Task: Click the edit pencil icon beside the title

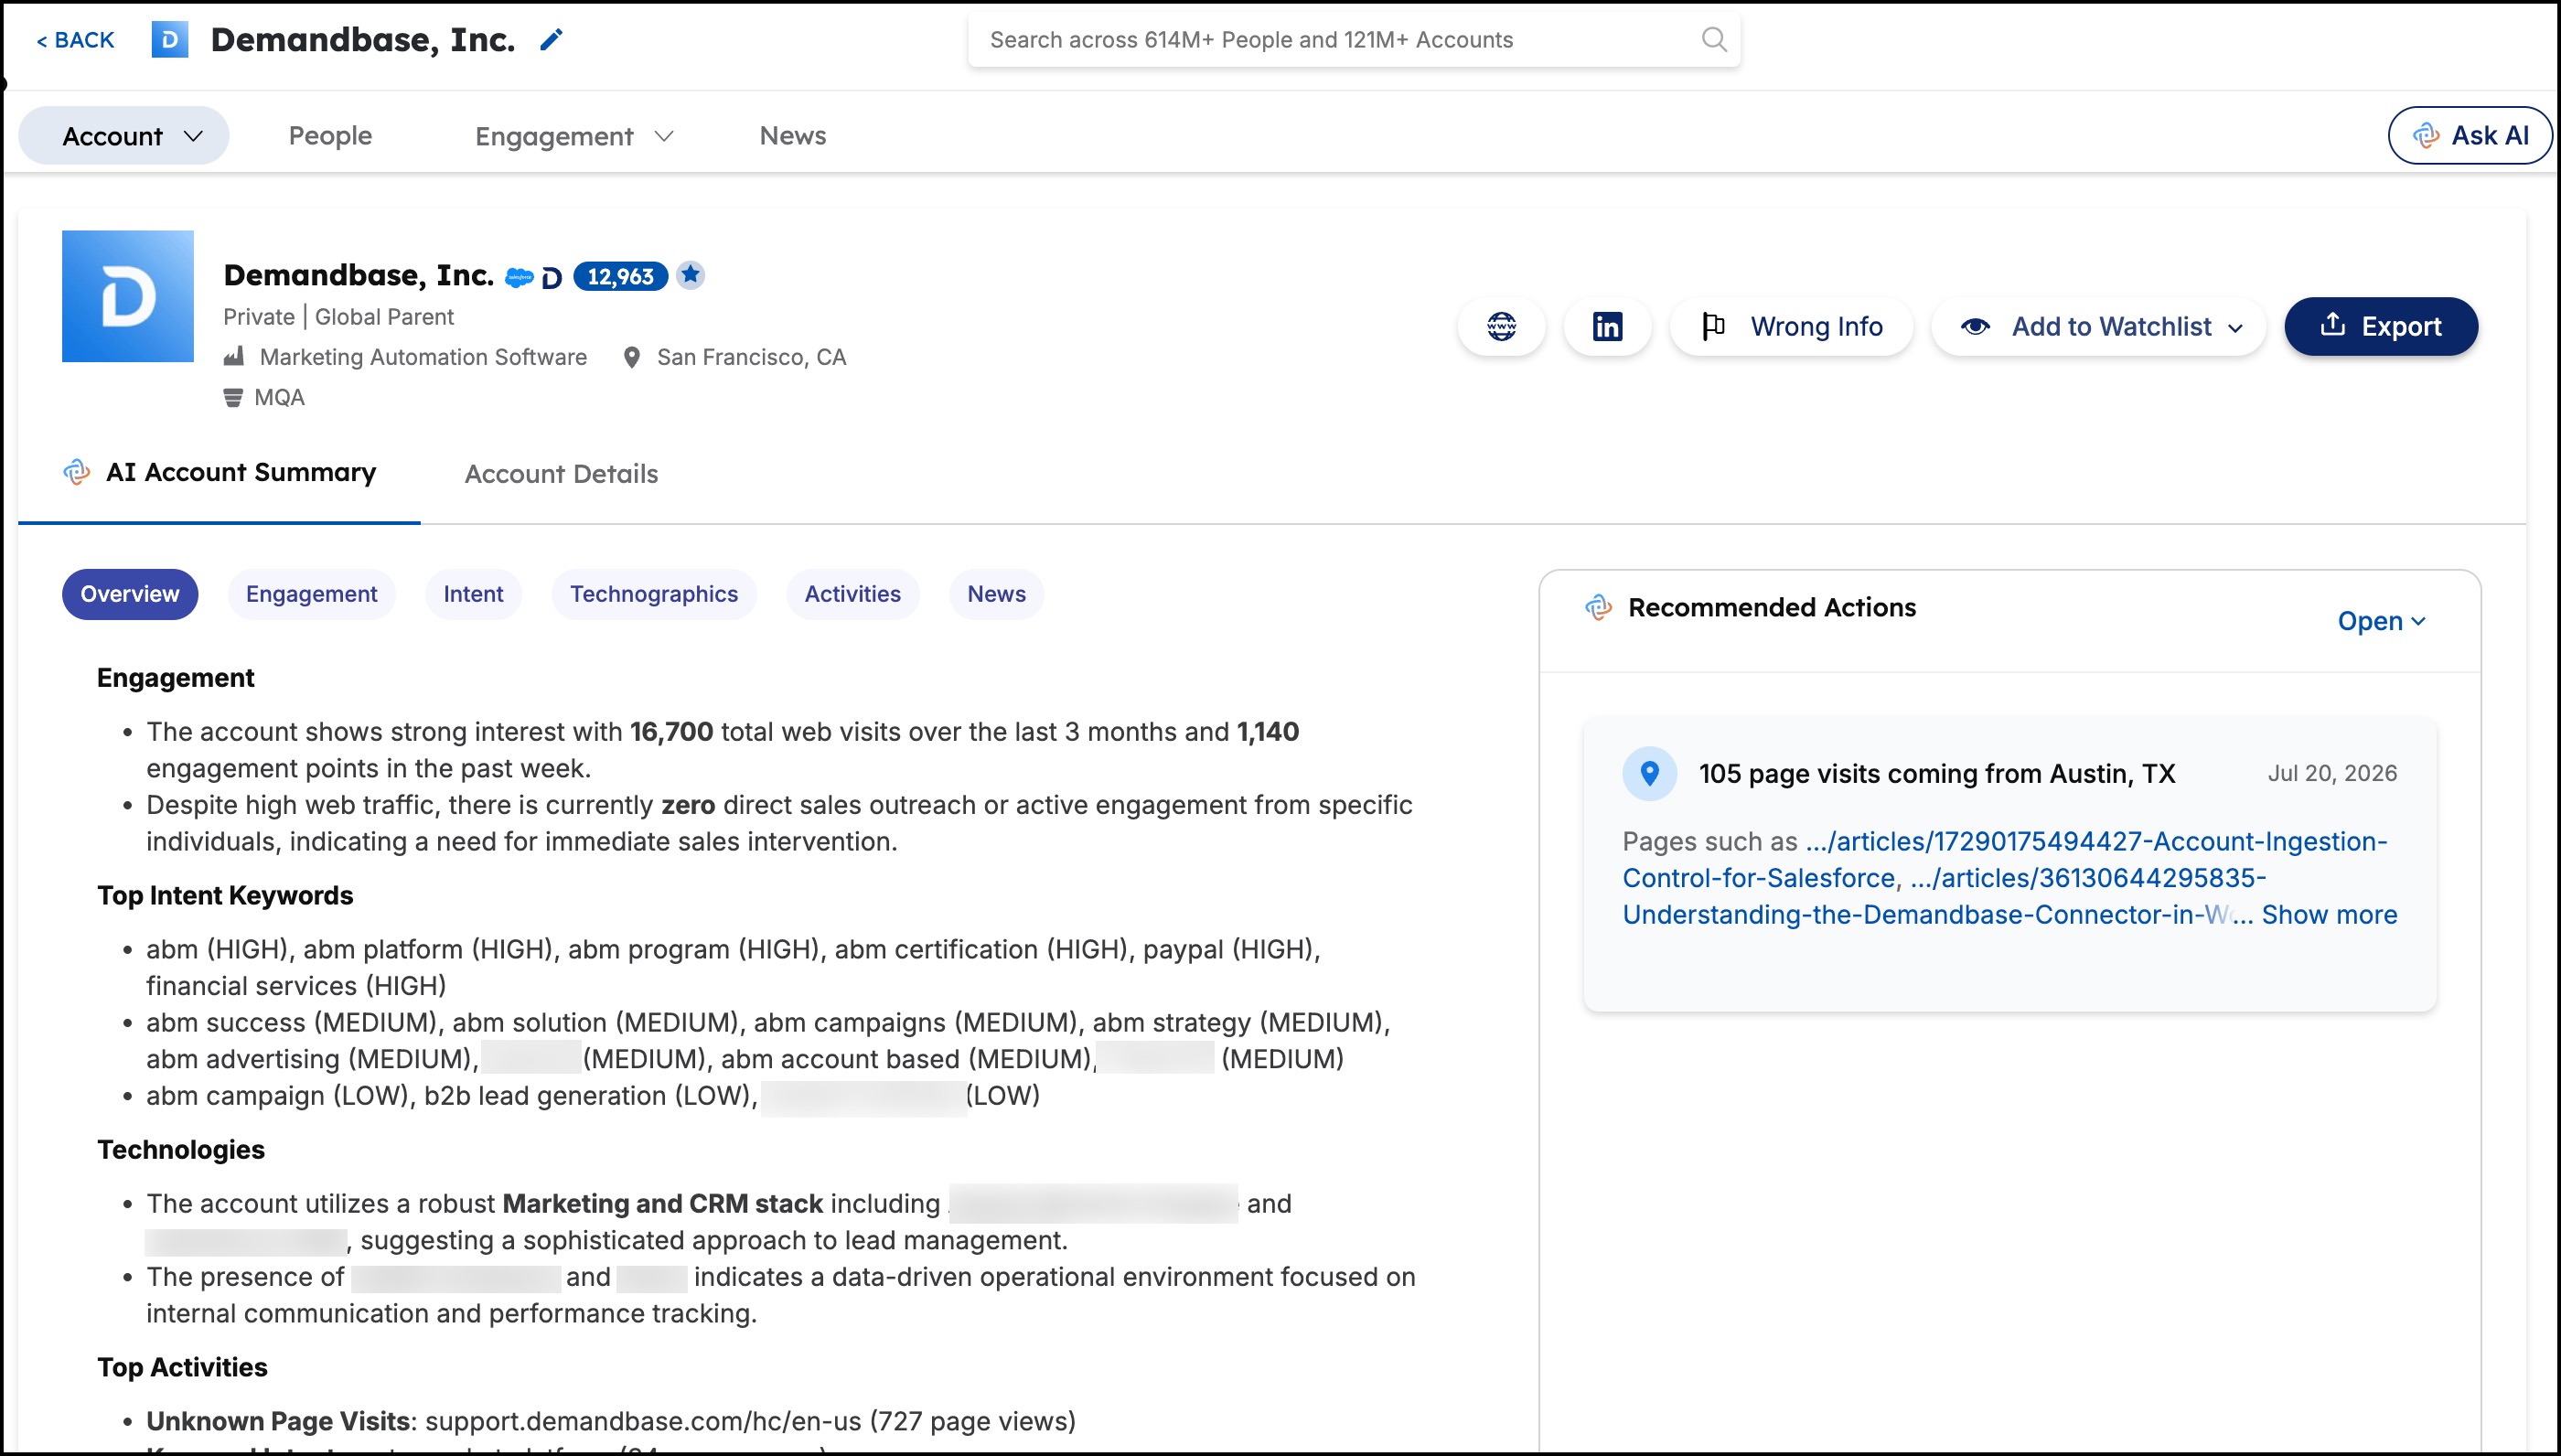Action: point(551,40)
